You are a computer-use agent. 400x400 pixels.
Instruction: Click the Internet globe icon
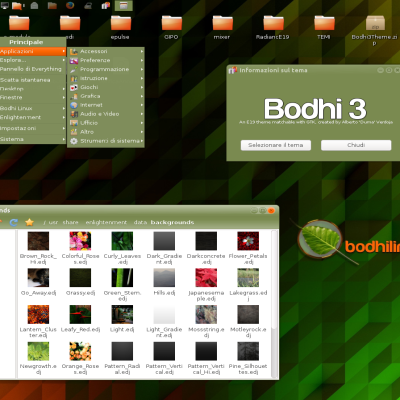pyautogui.click(x=74, y=105)
